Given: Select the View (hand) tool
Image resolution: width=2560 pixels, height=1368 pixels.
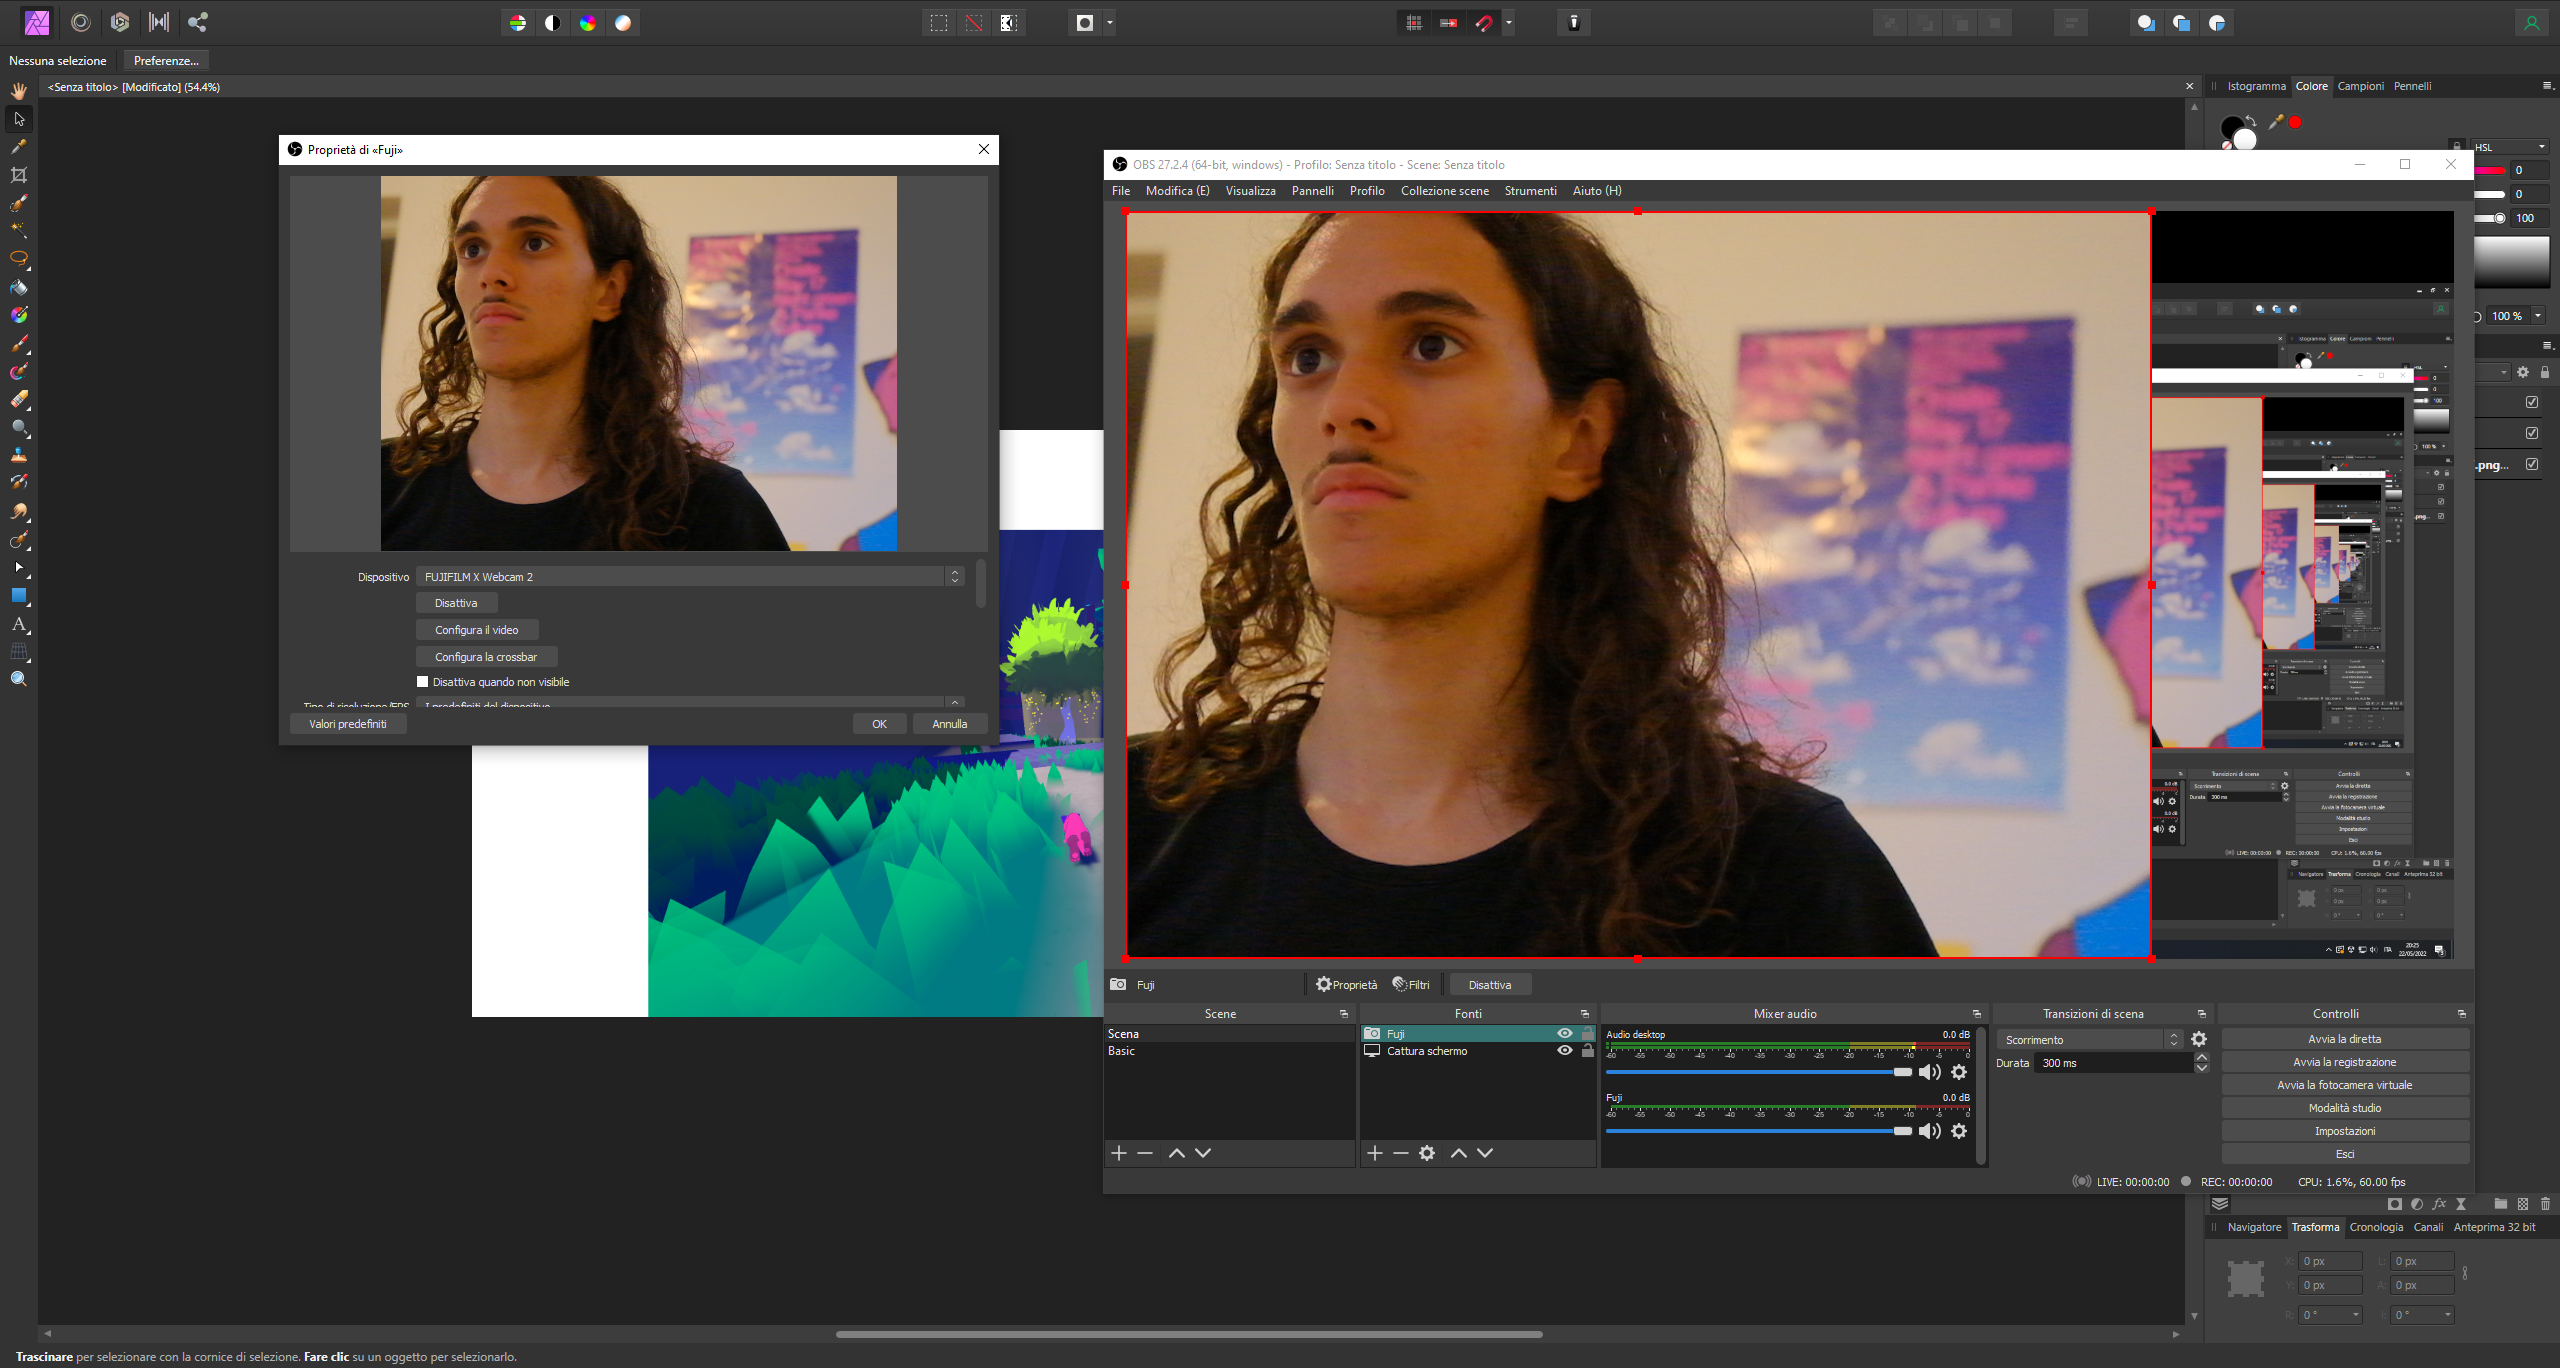Looking at the screenshot, I should tap(19, 91).
